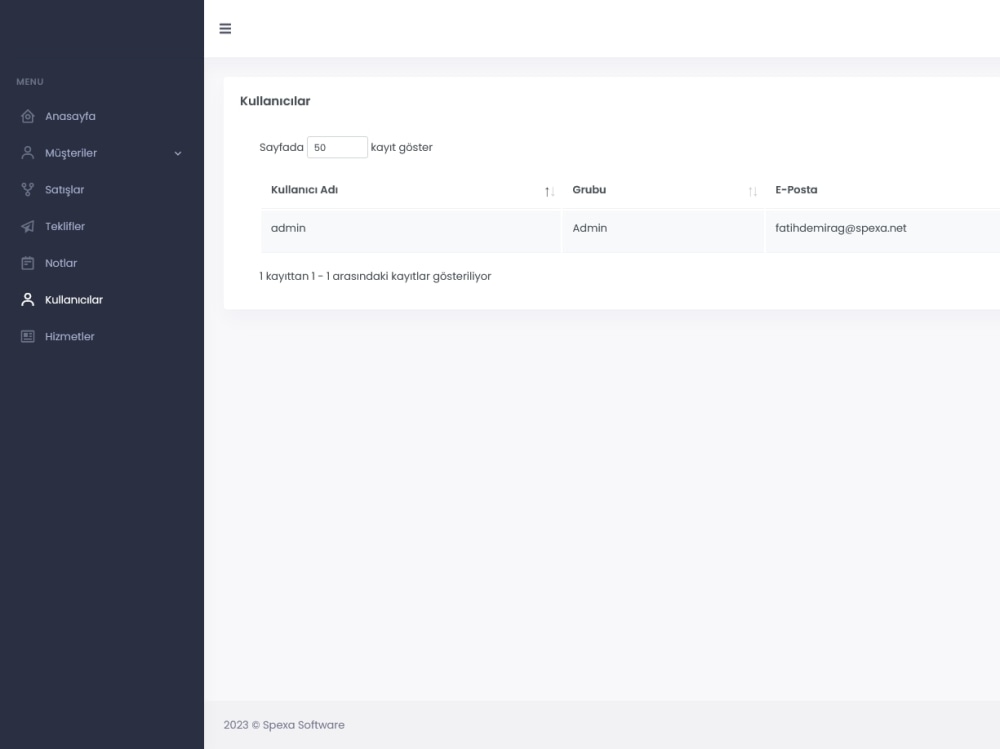
Task: Click the Anasayfa home icon
Action: pyautogui.click(x=27, y=116)
